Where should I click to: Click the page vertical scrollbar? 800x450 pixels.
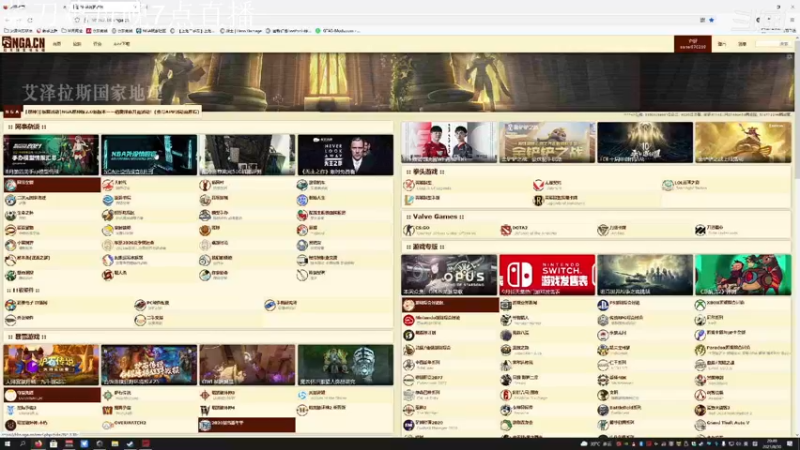(x=797, y=235)
